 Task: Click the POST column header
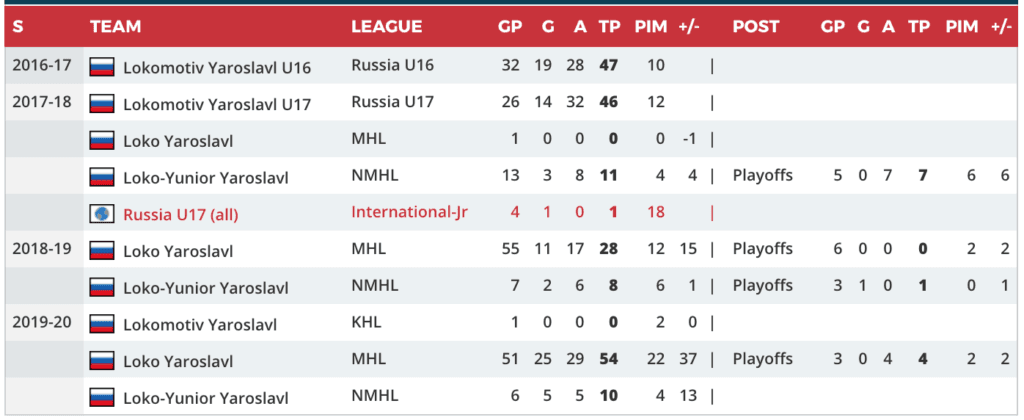[755, 27]
